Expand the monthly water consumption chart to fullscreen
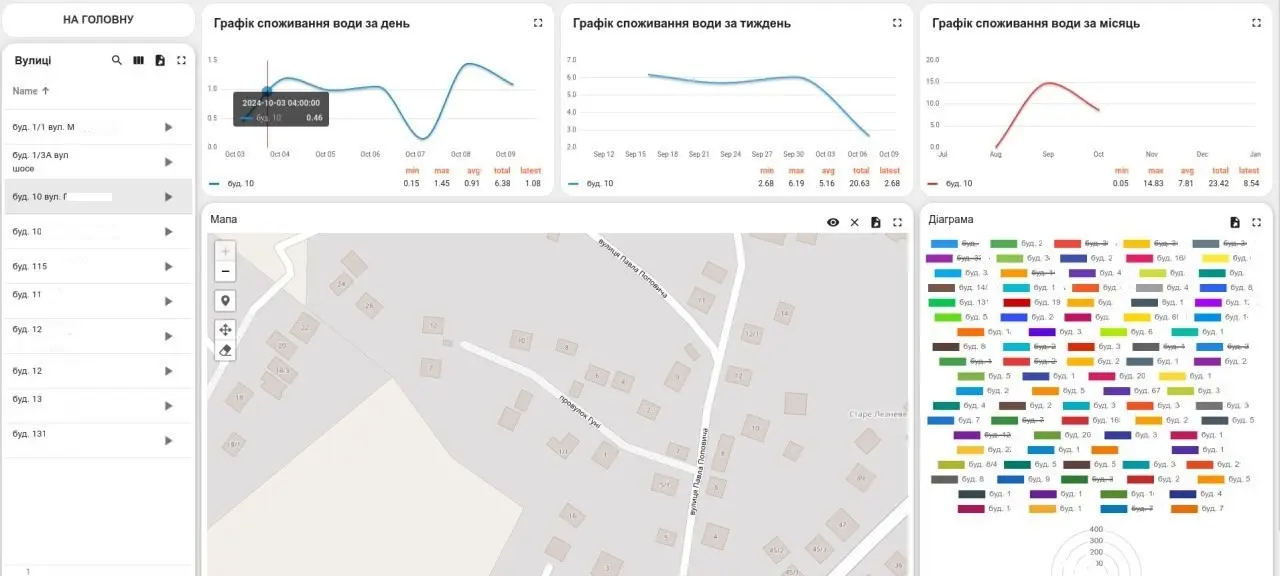Image resolution: width=1280 pixels, height=576 pixels. (x=1256, y=23)
